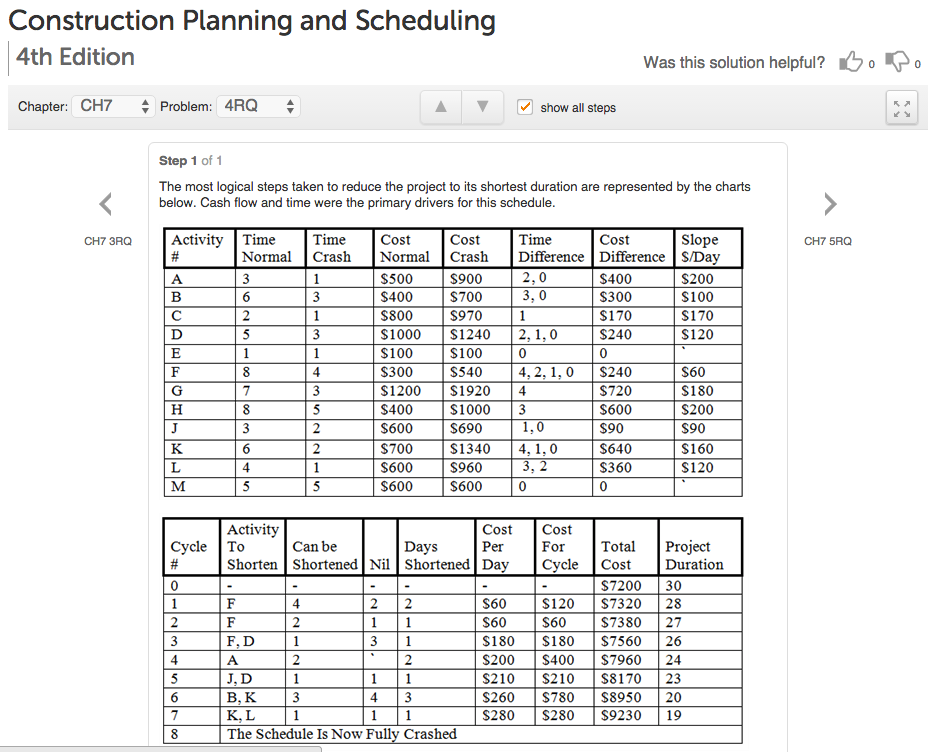Click the thumbs down icon to rate unhelpful
Image resolution: width=936 pixels, height=752 pixels.
click(898, 62)
